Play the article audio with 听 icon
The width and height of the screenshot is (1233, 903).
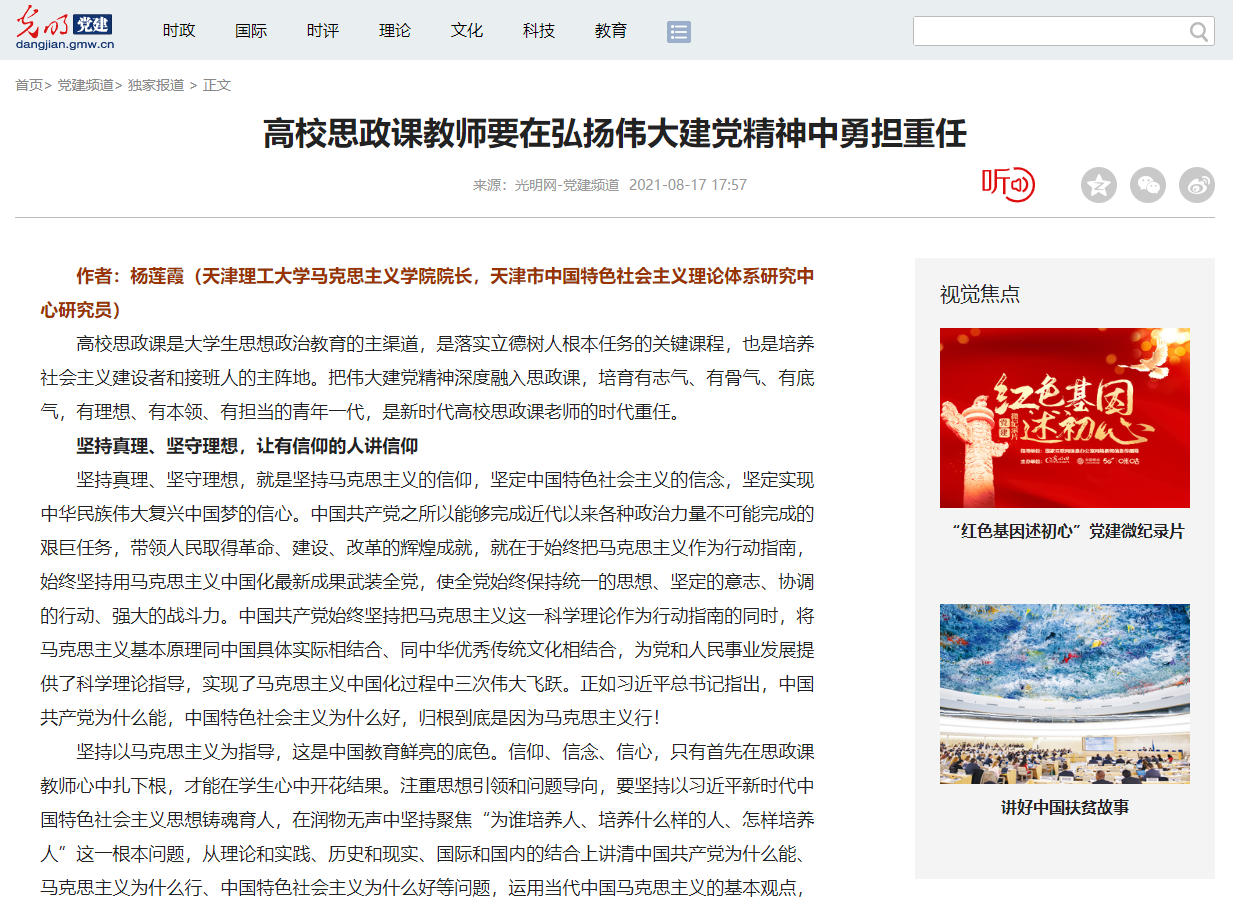[x=1007, y=184]
